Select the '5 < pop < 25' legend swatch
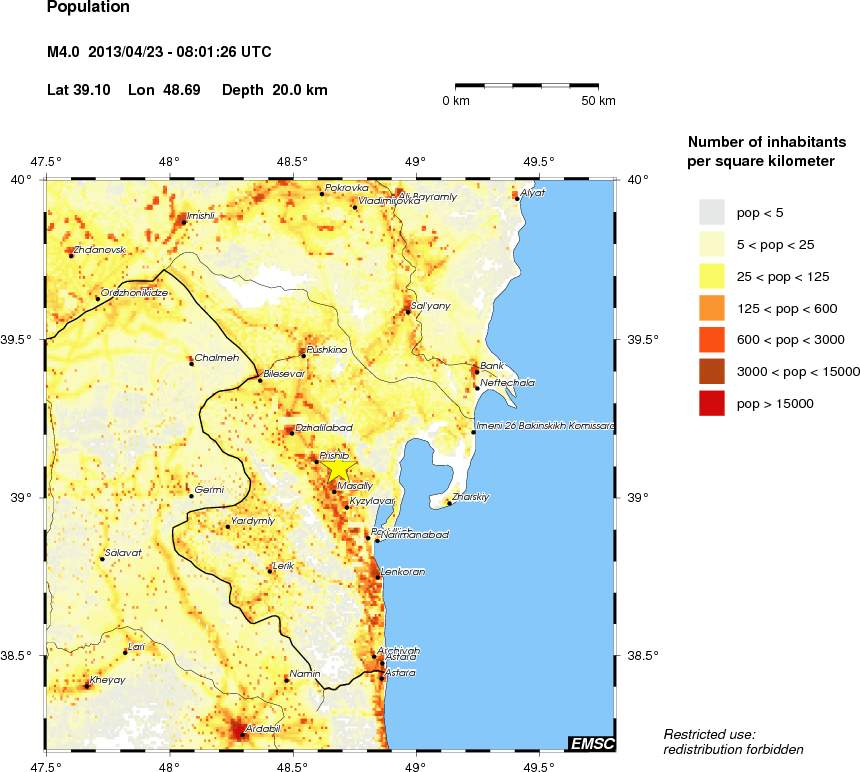 coord(711,244)
